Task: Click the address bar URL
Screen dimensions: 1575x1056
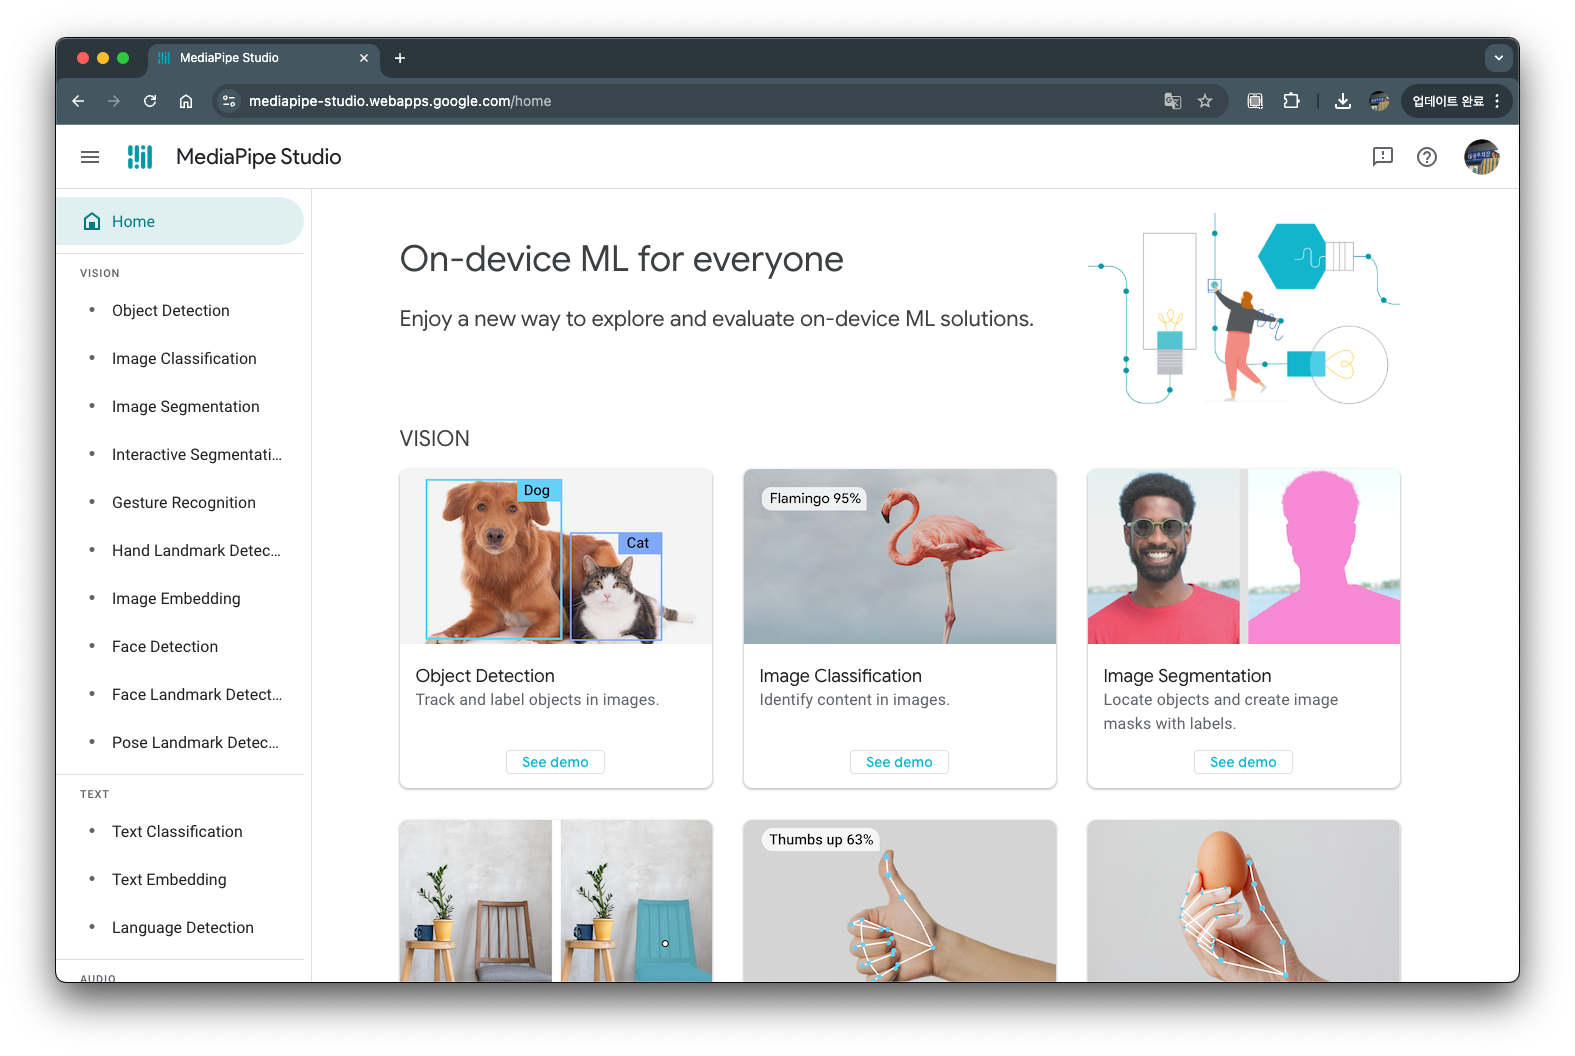Action: tap(400, 101)
